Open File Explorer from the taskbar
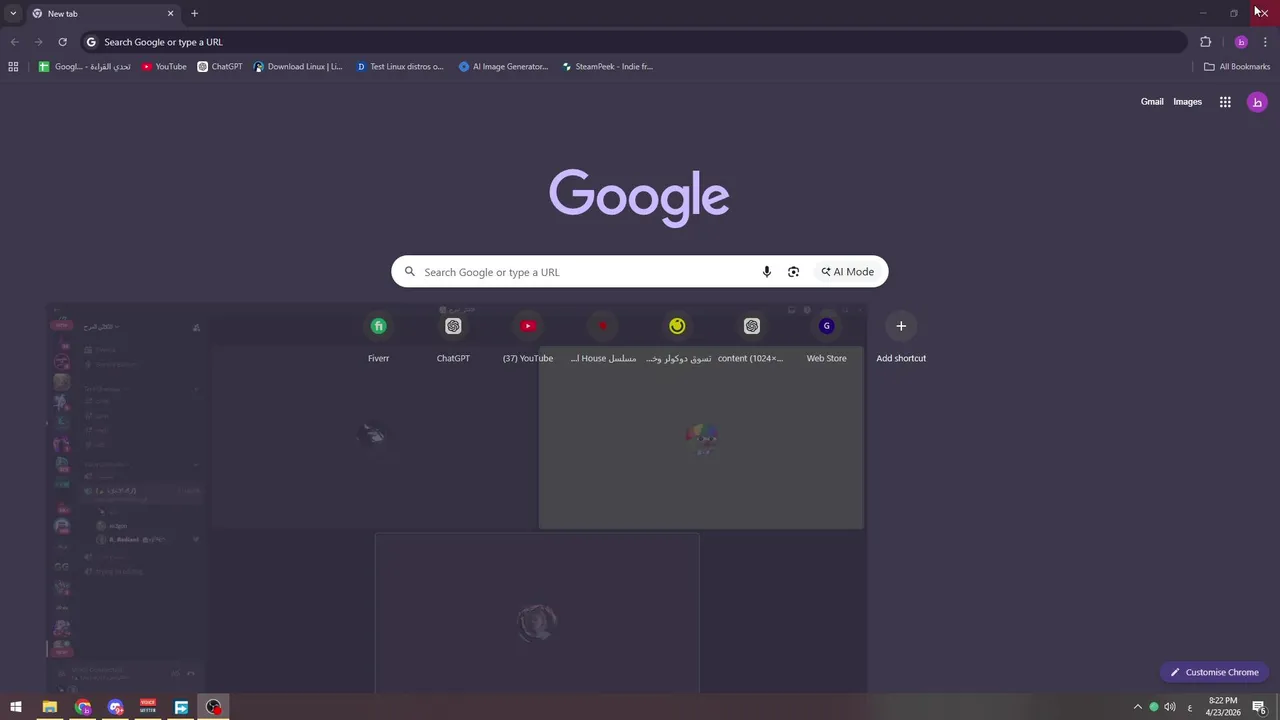Viewport: 1280px width, 720px height. click(x=50, y=707)
